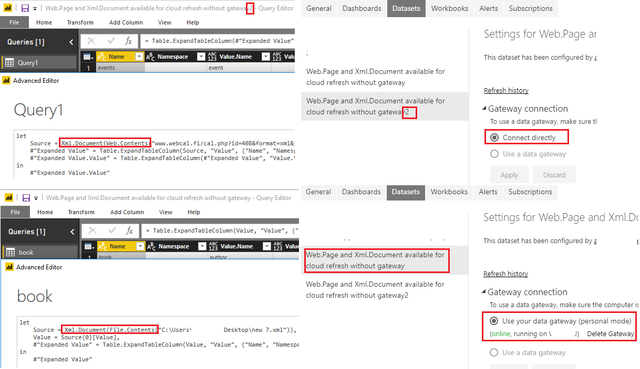640x369 pixels.
Task: Collapse Queries [1] pane in top editor
Action: (71, 42)
